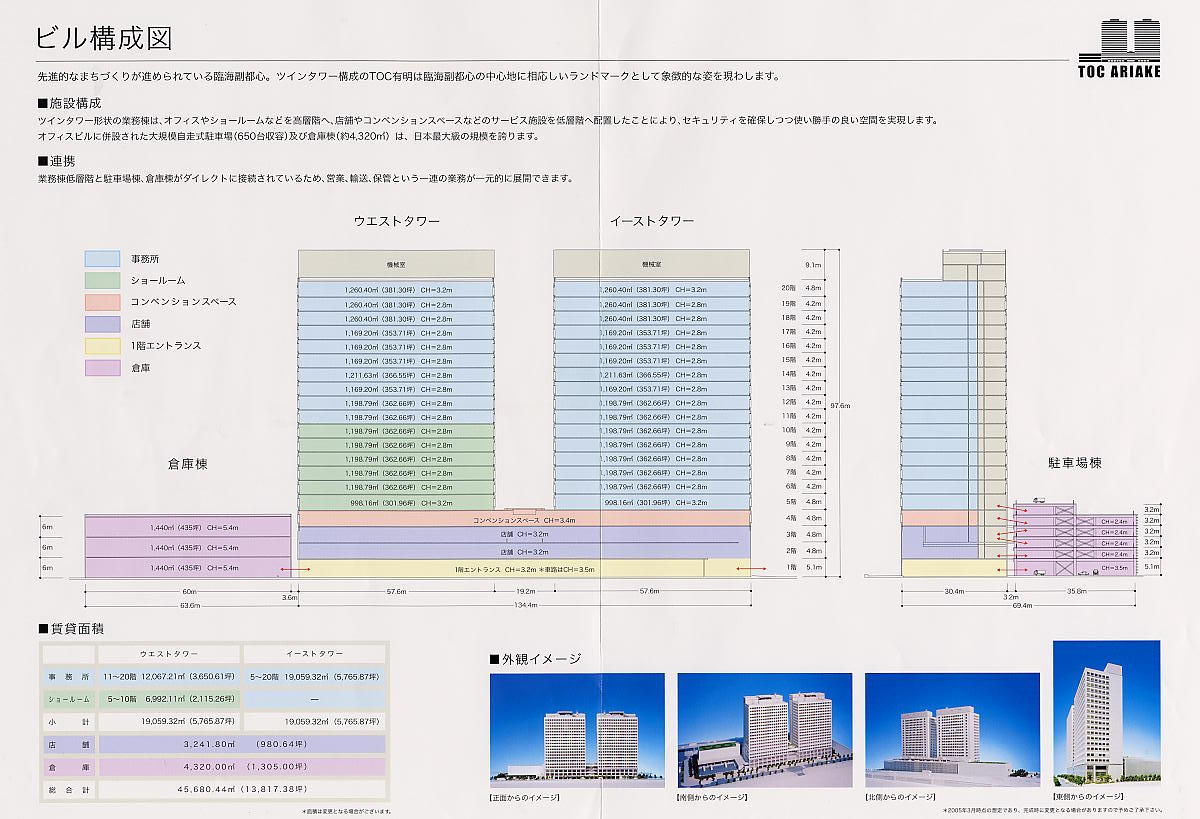Pick the orange コンベンションスペース legend swatch
Screen dimensions: 1200x819
coord(102,301)
